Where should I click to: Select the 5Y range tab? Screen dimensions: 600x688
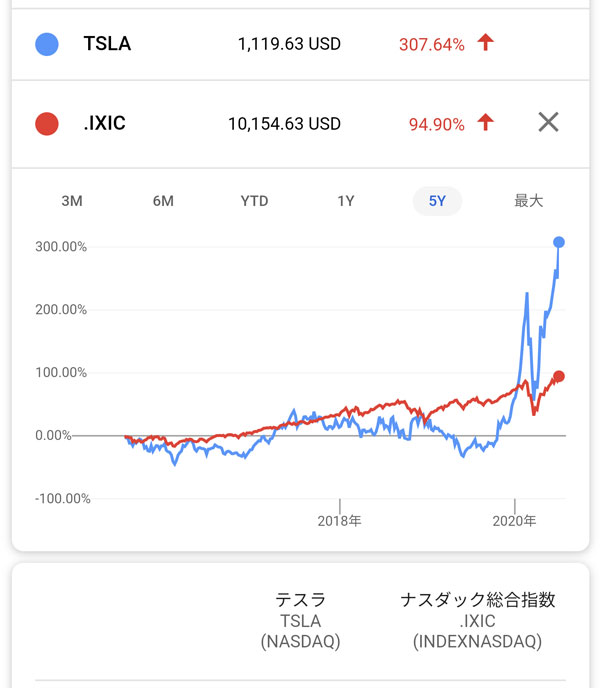pos(437,201)
